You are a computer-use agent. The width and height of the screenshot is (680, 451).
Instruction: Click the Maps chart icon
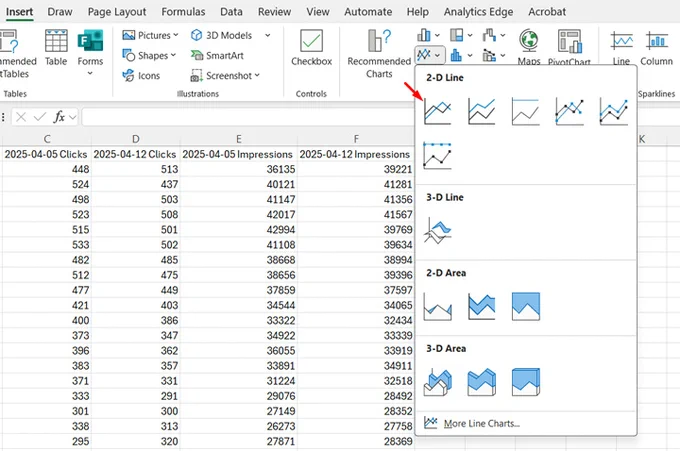529,47
